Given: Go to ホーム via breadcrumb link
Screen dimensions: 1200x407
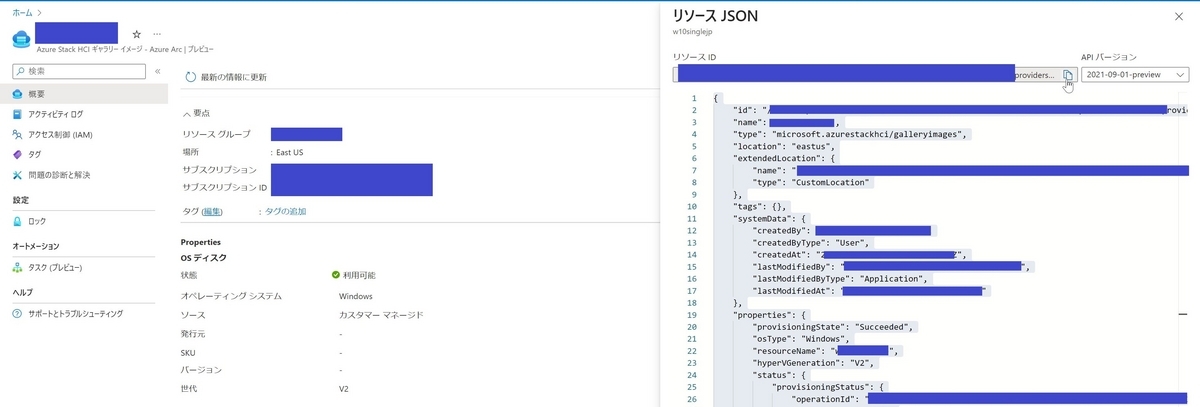Looking at the screenshot, I should click(x=22, y=11).
